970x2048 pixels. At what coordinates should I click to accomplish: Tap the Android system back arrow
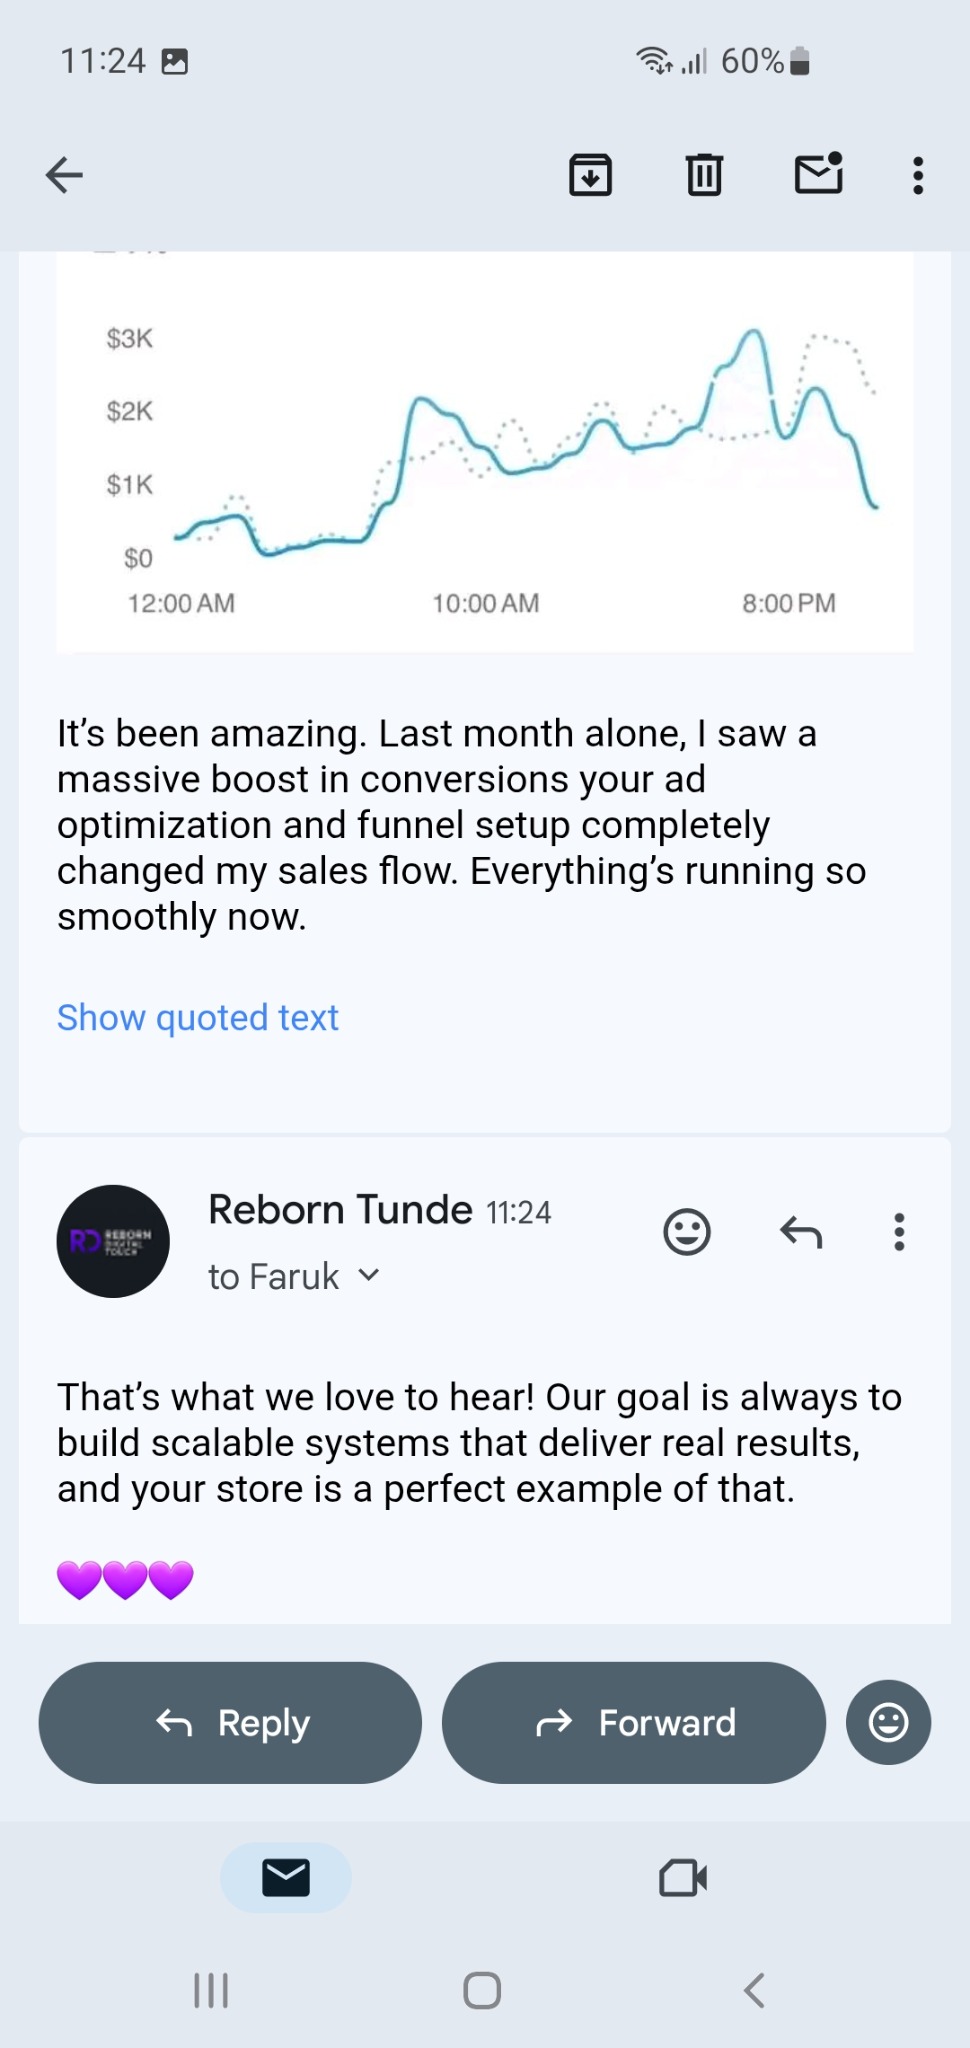coord(755,1990)
